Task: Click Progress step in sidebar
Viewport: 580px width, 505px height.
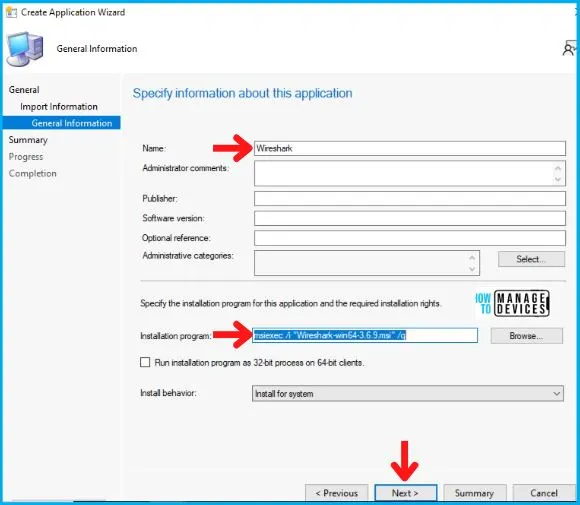Action: (26, 156)
